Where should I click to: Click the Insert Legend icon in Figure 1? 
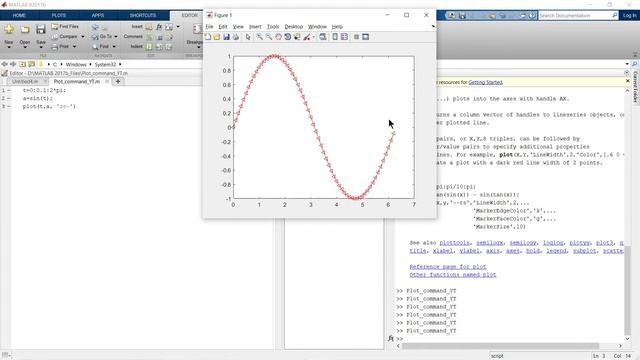(344, 37)
